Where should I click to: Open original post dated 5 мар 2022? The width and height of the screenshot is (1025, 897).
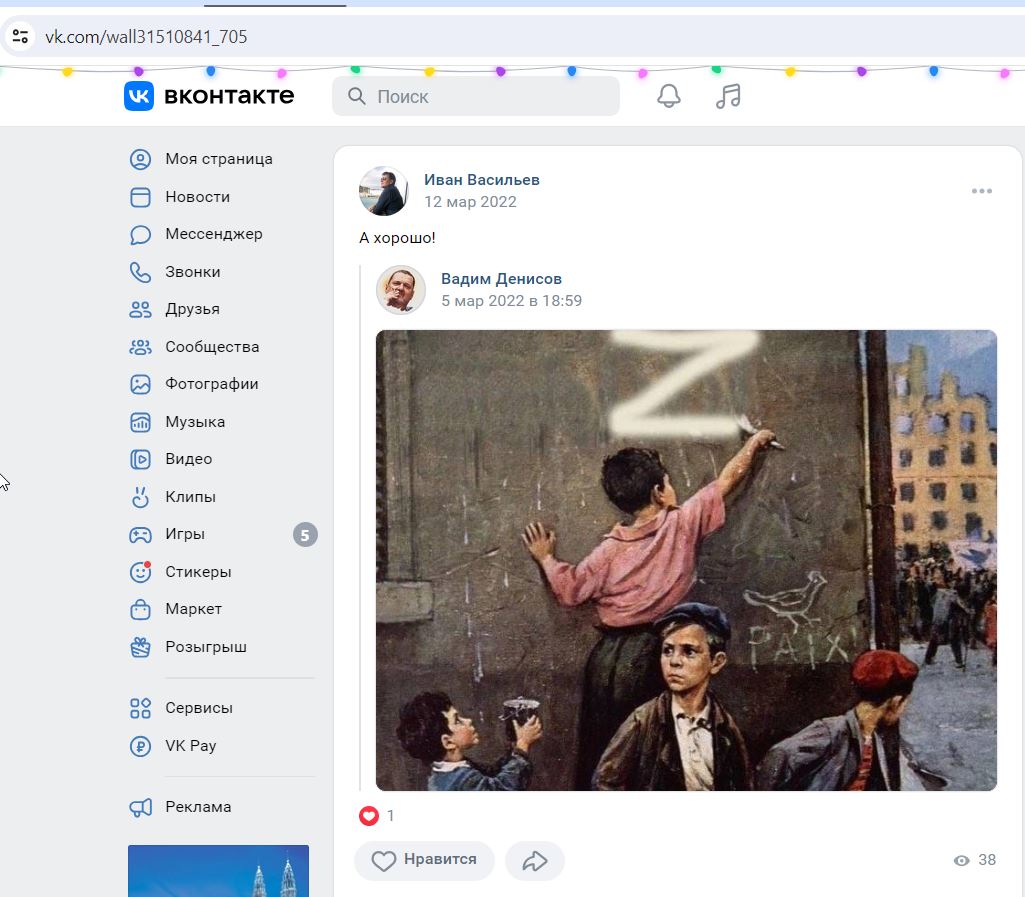click(511, 301)
